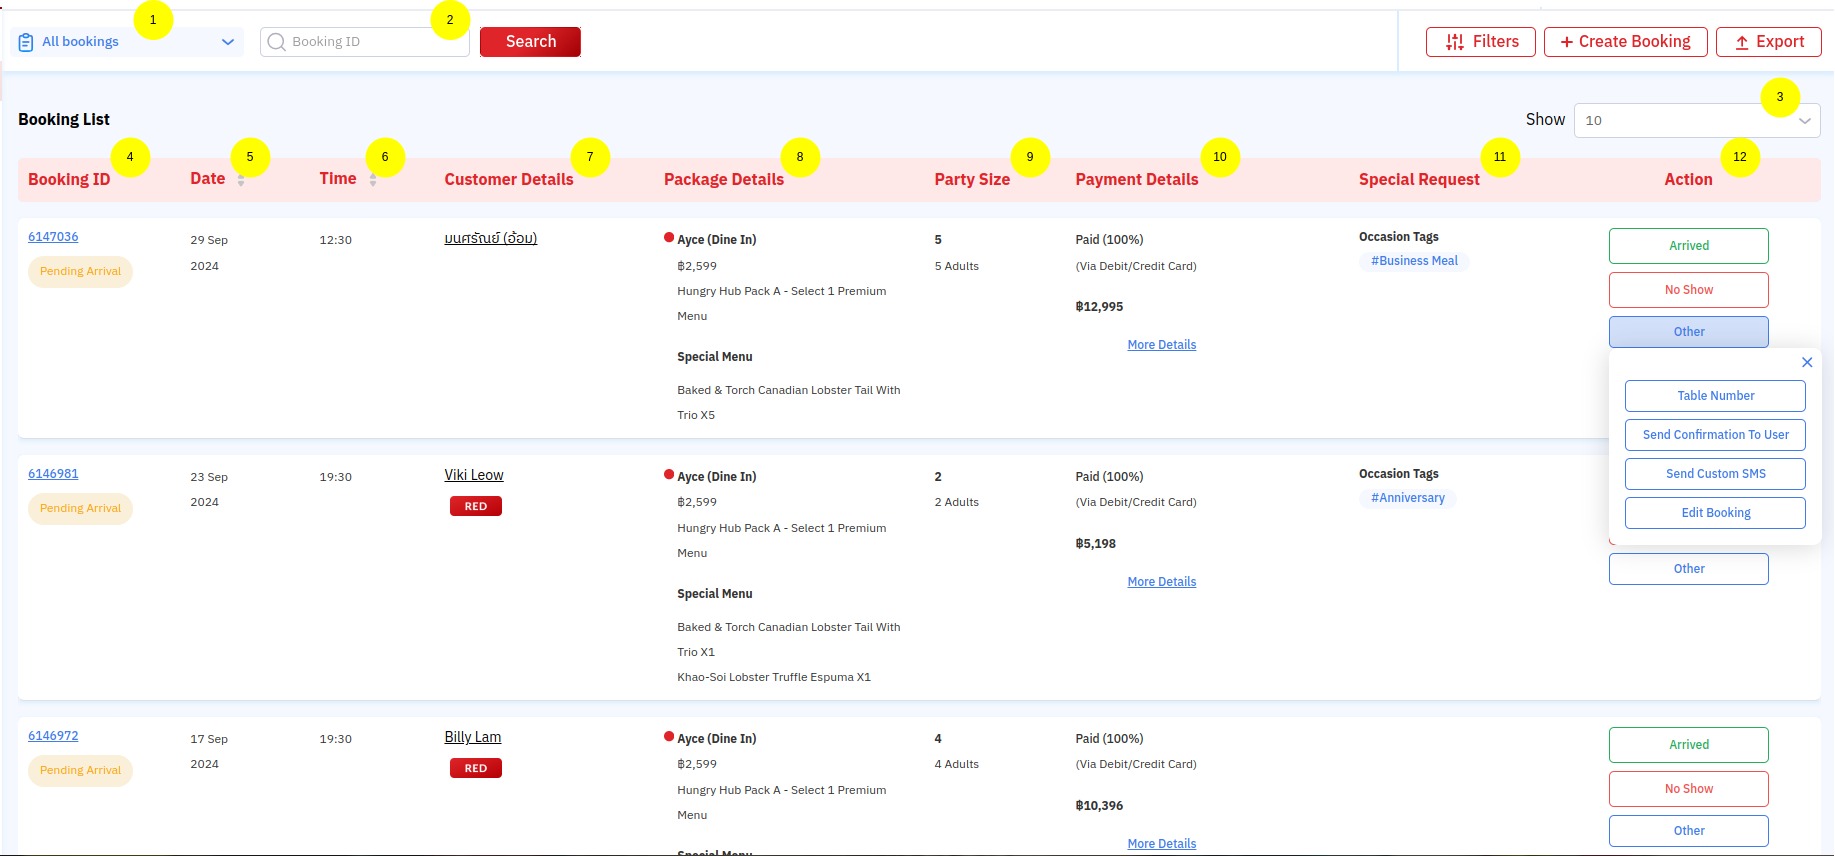
Task: Click the #Anniversary occasion tag
Action: click(x=1407, y=498)
